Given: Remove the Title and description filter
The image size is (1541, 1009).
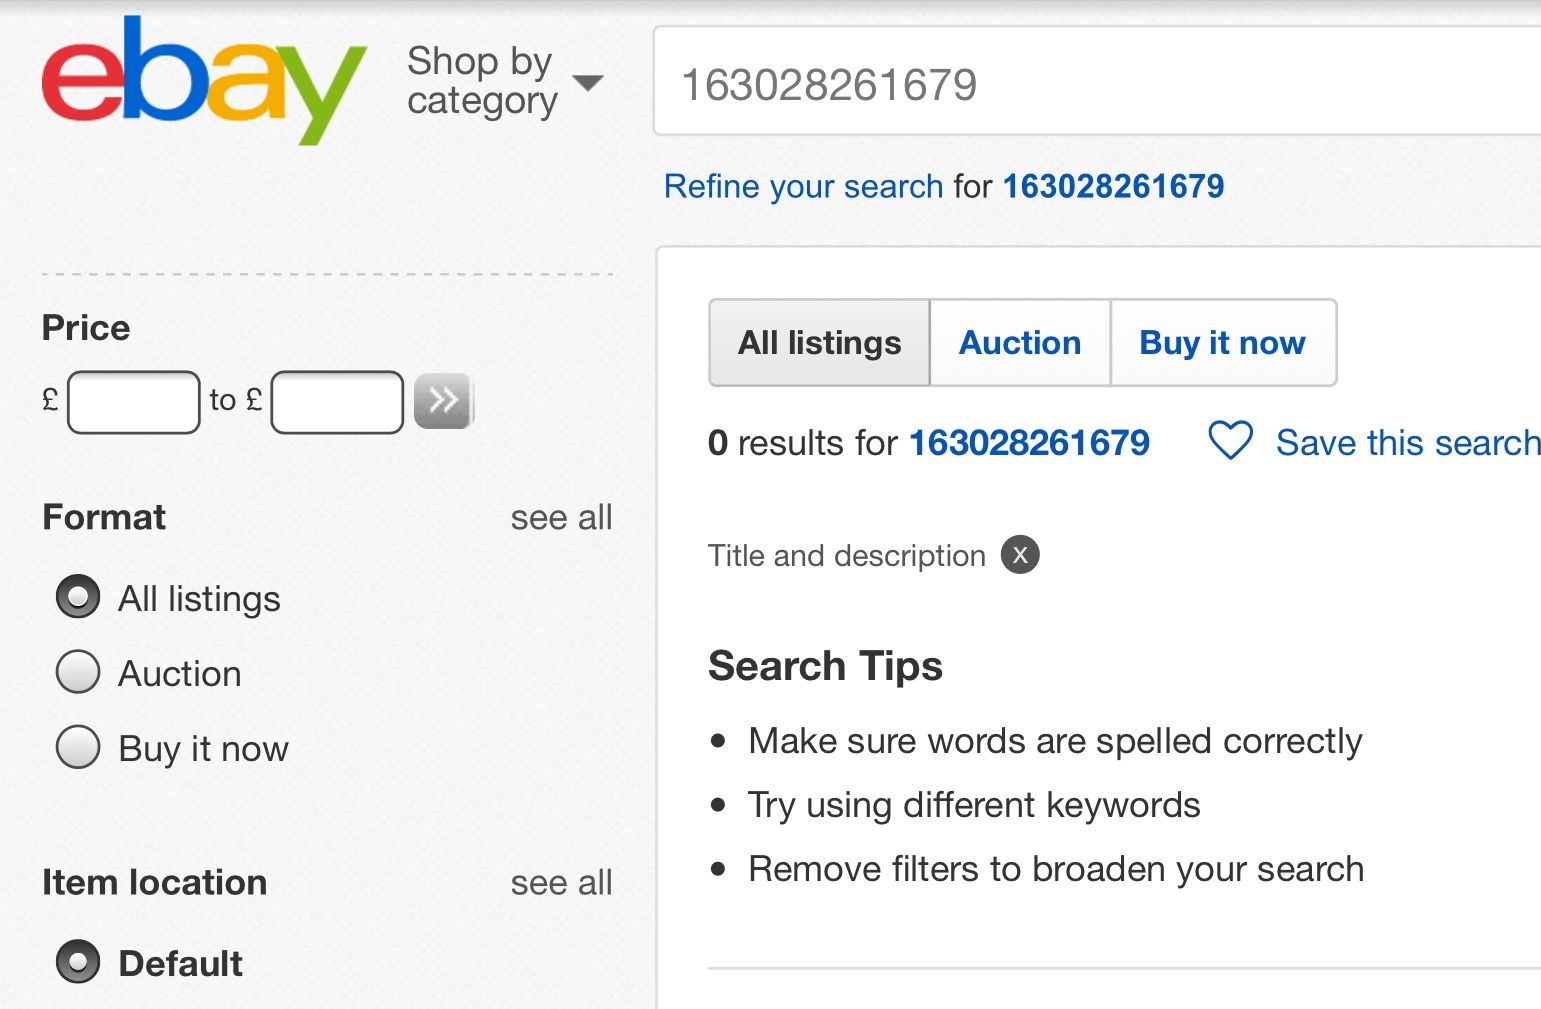Looking at the screenshot, I should point(1020,554).
